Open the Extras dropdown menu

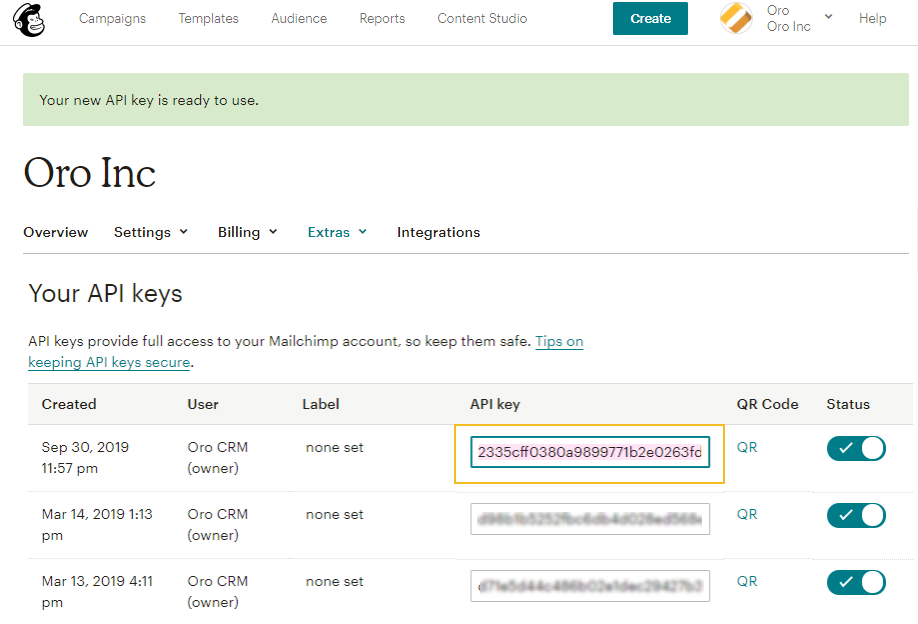pyautogui.click(x=337, y=232)
